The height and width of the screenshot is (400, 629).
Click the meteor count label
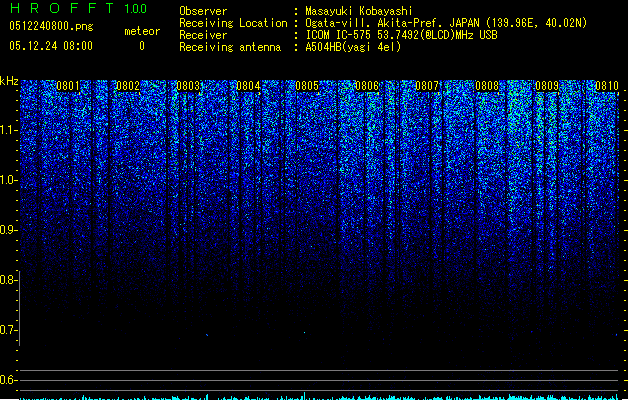[x=142, y=31]
